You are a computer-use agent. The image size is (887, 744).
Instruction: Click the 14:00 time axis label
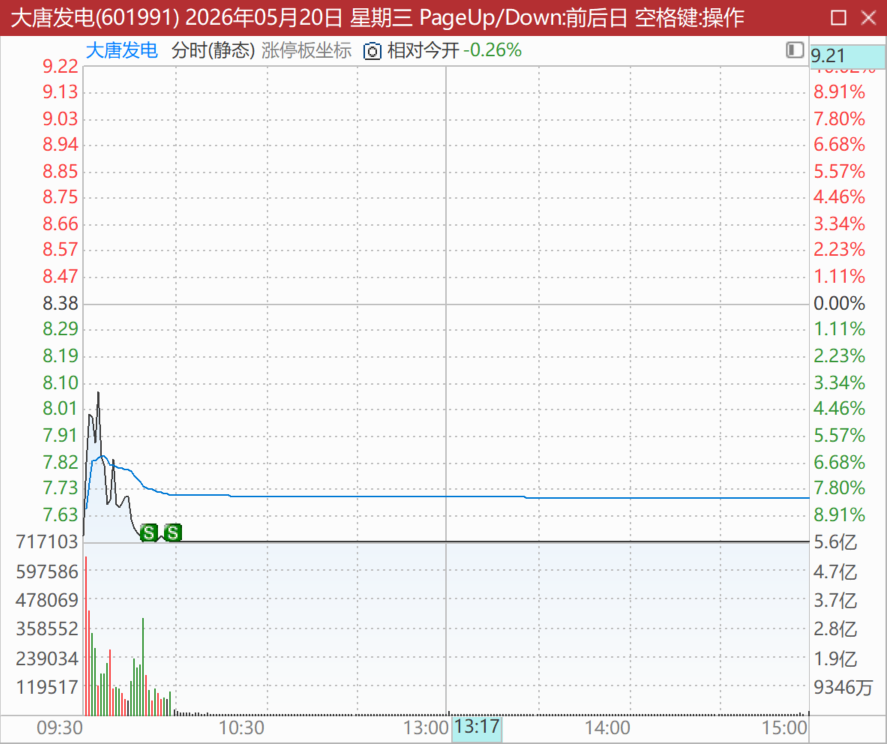pyautogui.click(x=608, y=728)
